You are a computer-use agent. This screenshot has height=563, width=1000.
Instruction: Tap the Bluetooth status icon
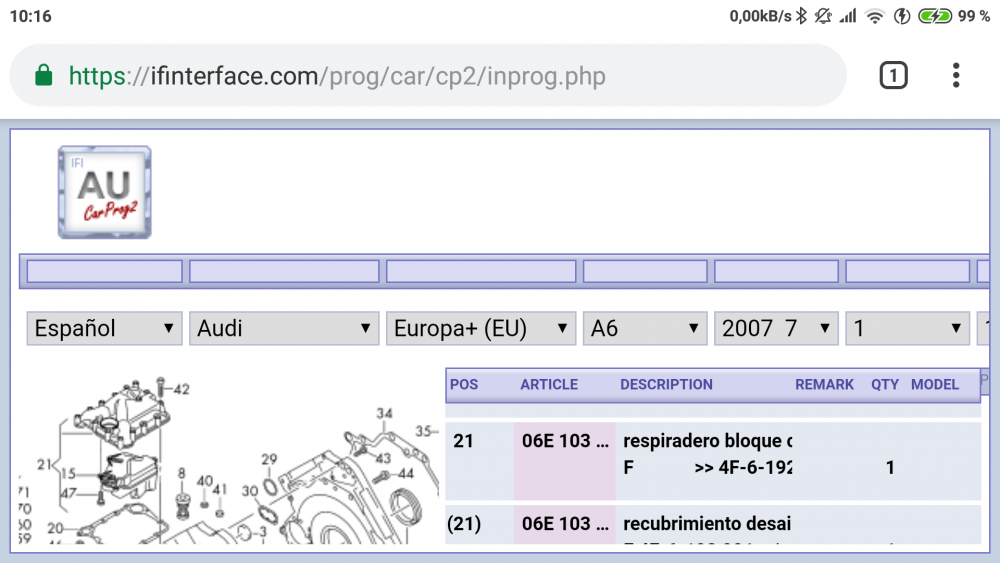[802, 16]
